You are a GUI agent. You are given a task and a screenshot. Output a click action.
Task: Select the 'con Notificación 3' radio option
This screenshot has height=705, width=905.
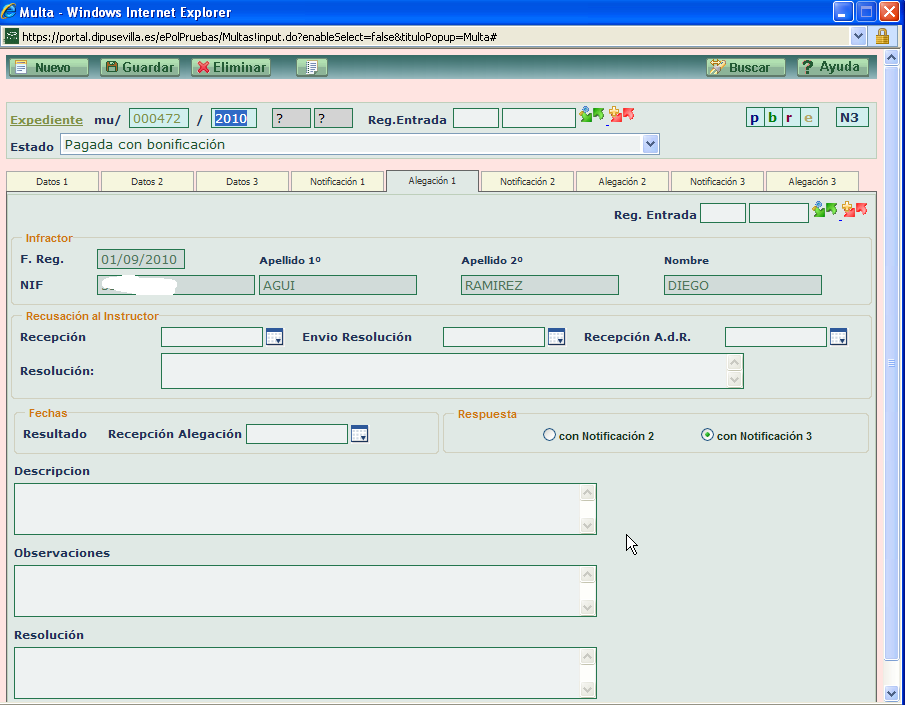[707, 435]
